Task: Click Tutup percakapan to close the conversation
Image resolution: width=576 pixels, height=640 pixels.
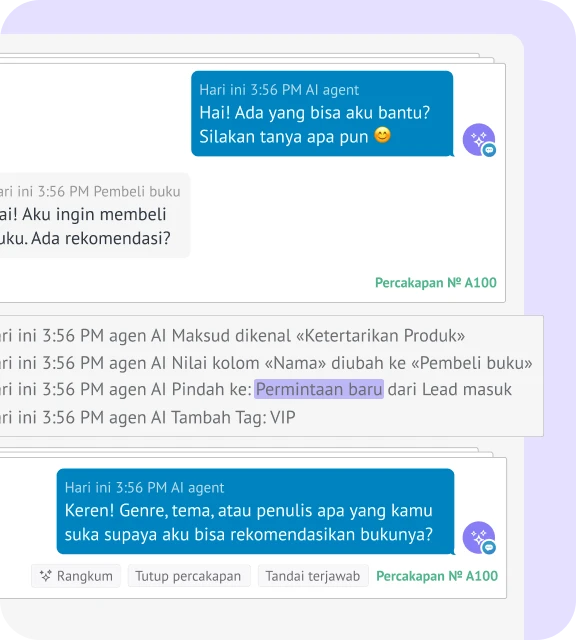Action: point(189,576)
